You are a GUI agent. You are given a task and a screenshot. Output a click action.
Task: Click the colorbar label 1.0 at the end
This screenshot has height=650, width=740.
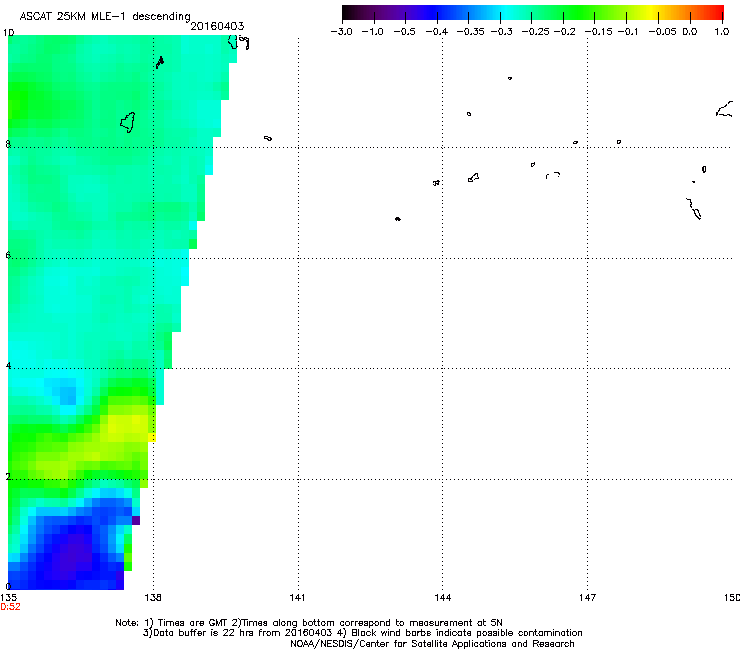pyautogui.click(x=722, y=32)
